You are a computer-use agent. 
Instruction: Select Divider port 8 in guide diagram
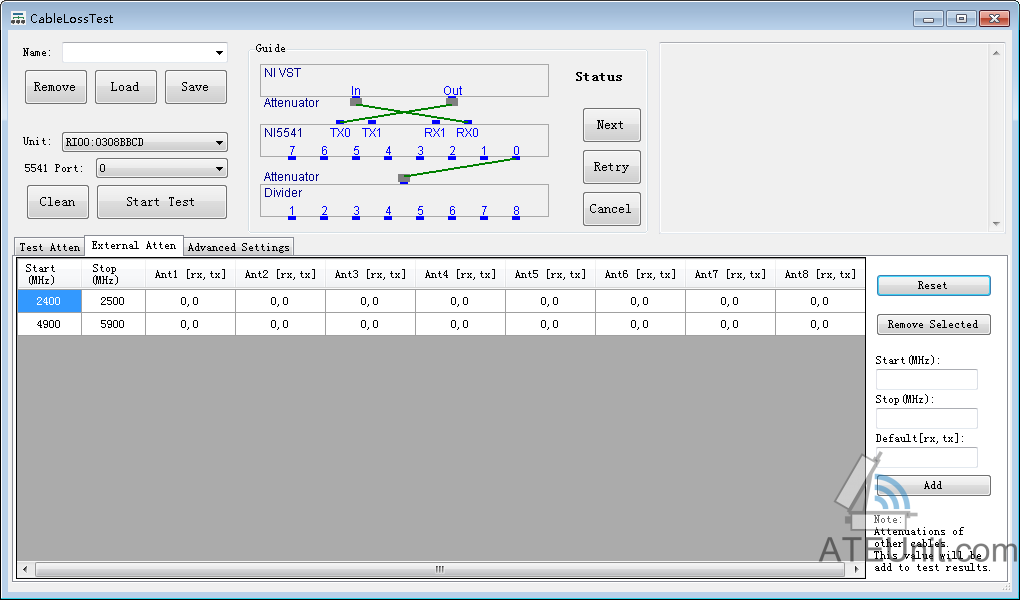click(516, 212)
